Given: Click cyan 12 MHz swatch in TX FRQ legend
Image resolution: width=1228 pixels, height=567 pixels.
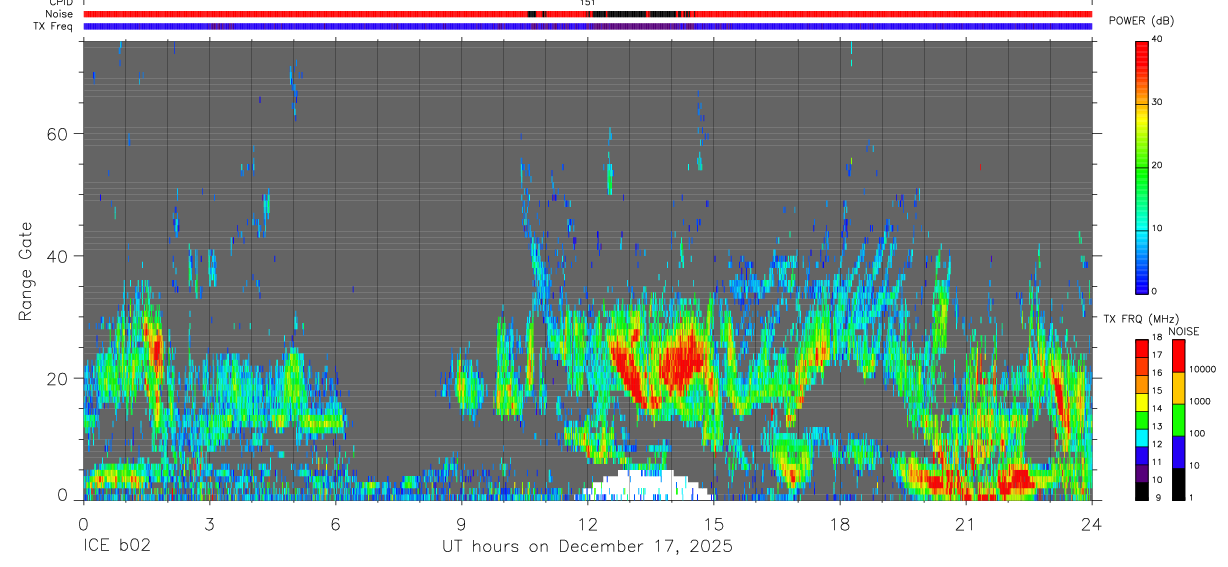Looking at the screenshot, I should pyautogui.click(x=1142, y=437).
